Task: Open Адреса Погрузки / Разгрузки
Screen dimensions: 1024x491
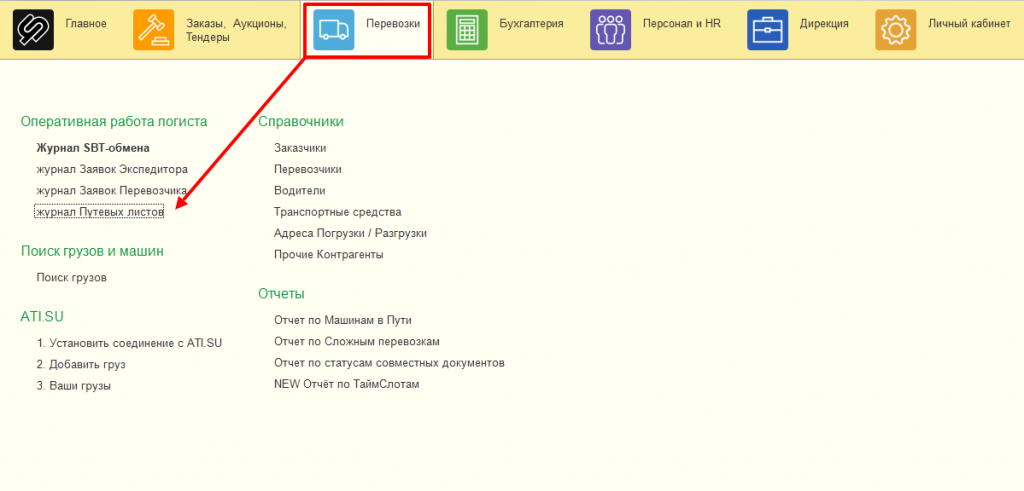Action: click(351, 233)
